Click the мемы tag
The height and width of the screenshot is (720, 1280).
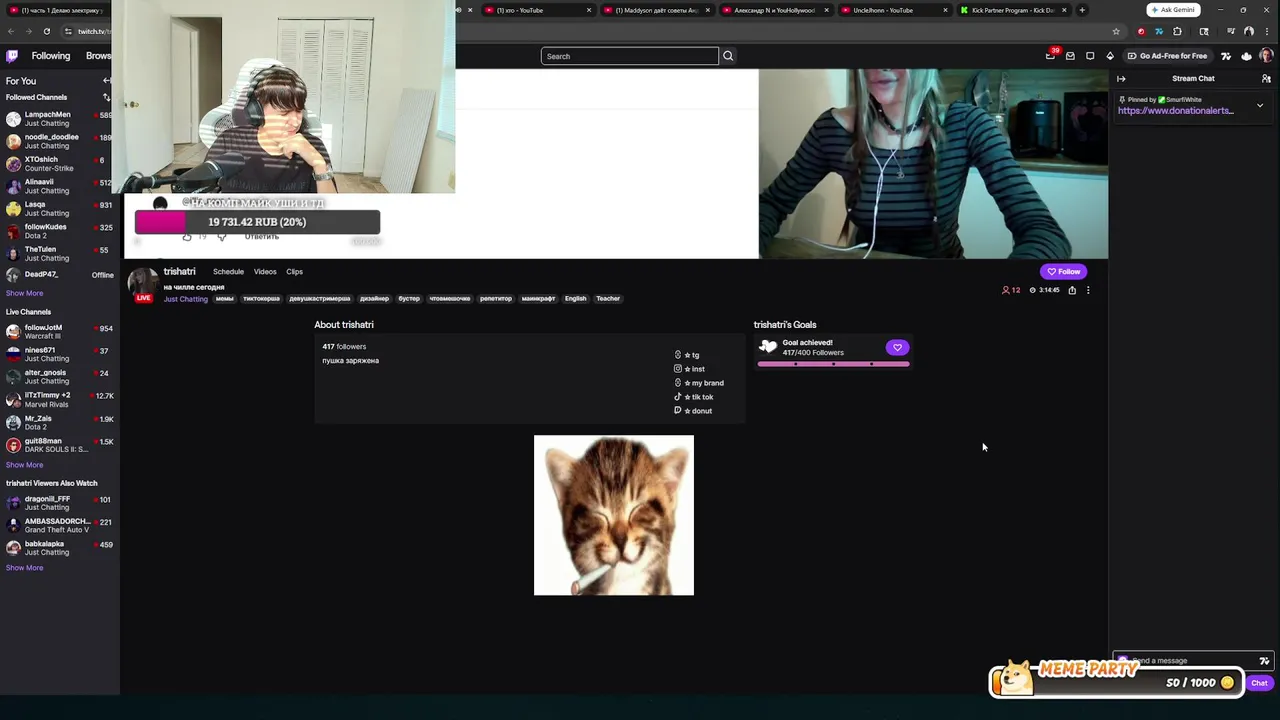tap(225, 299)
